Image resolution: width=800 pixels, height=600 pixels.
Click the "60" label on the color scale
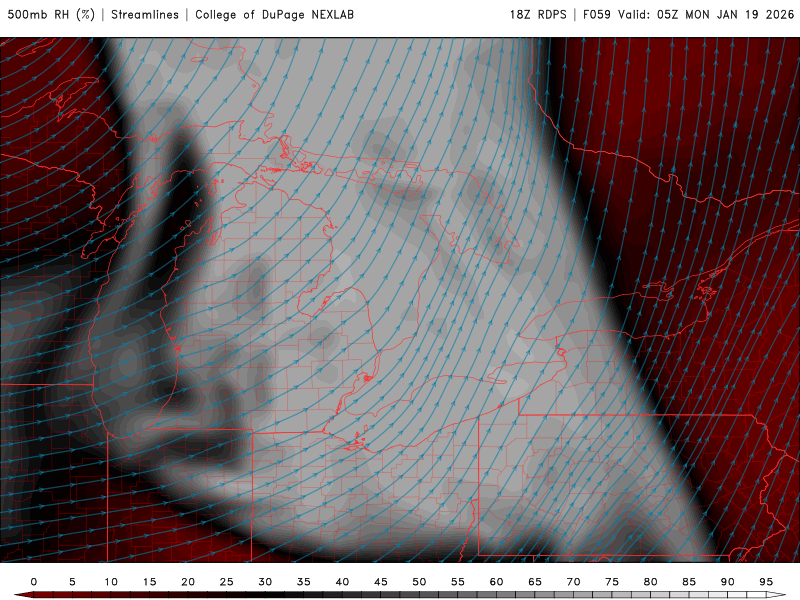(x=496, y=582)
